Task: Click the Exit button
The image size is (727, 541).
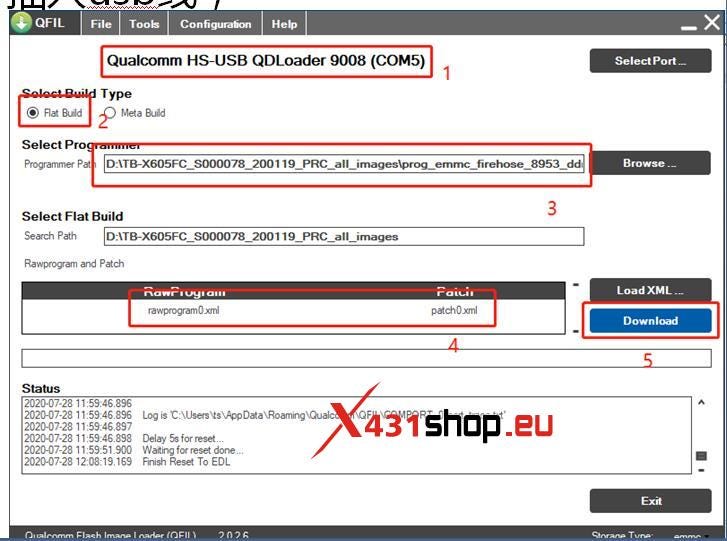Action: pos(650,501)
